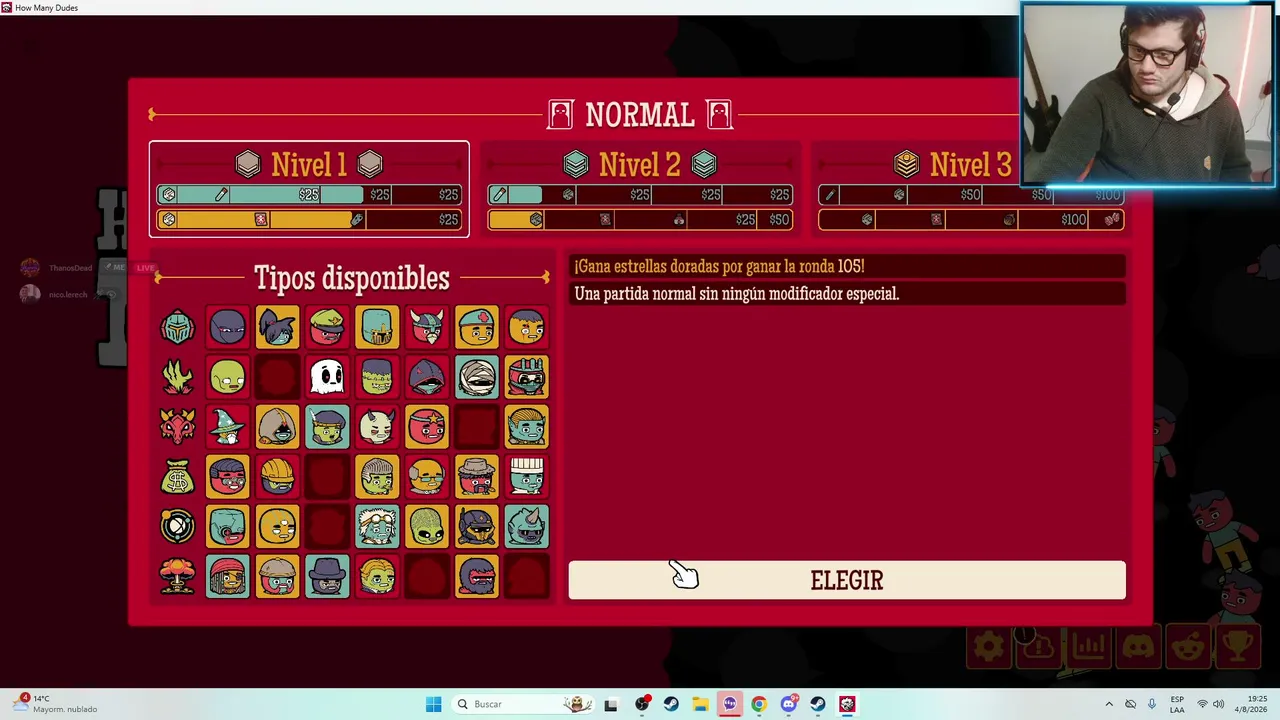This screenshot has width=1280, height=720.
Task: Click the NORMAL mode title
Action: 640,115
